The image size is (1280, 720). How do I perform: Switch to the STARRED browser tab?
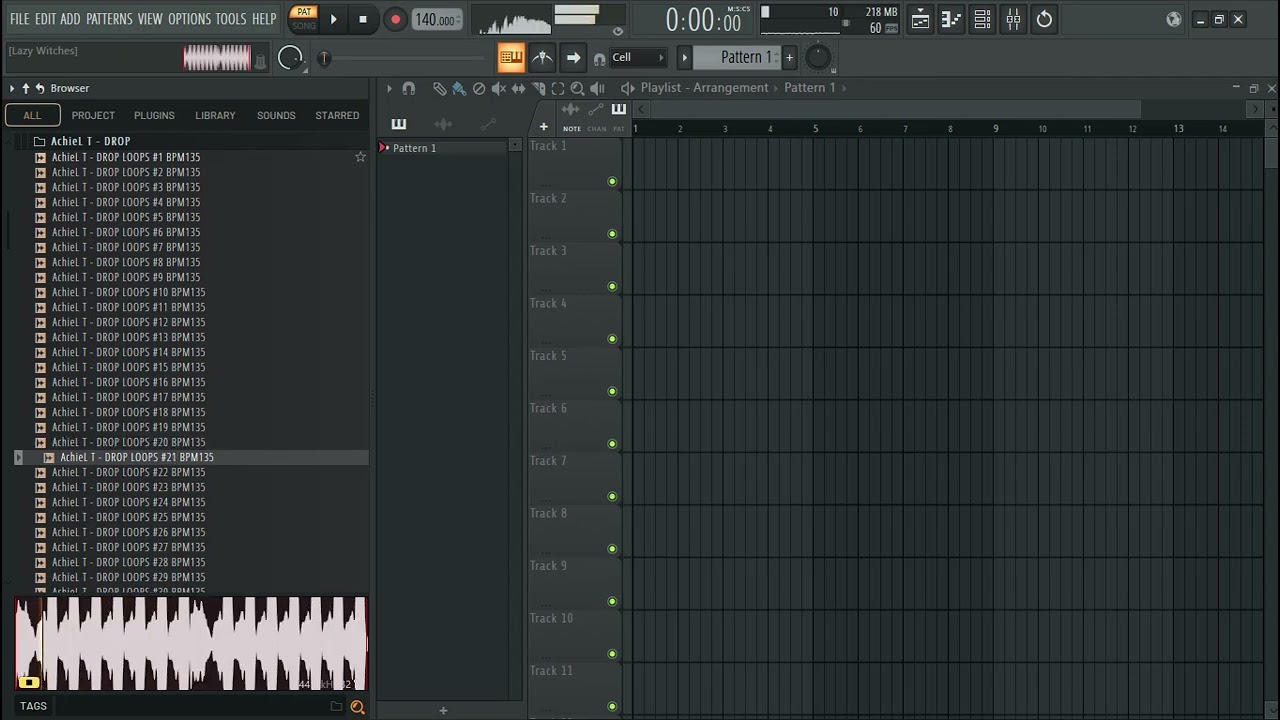click(x=337, y=115)
